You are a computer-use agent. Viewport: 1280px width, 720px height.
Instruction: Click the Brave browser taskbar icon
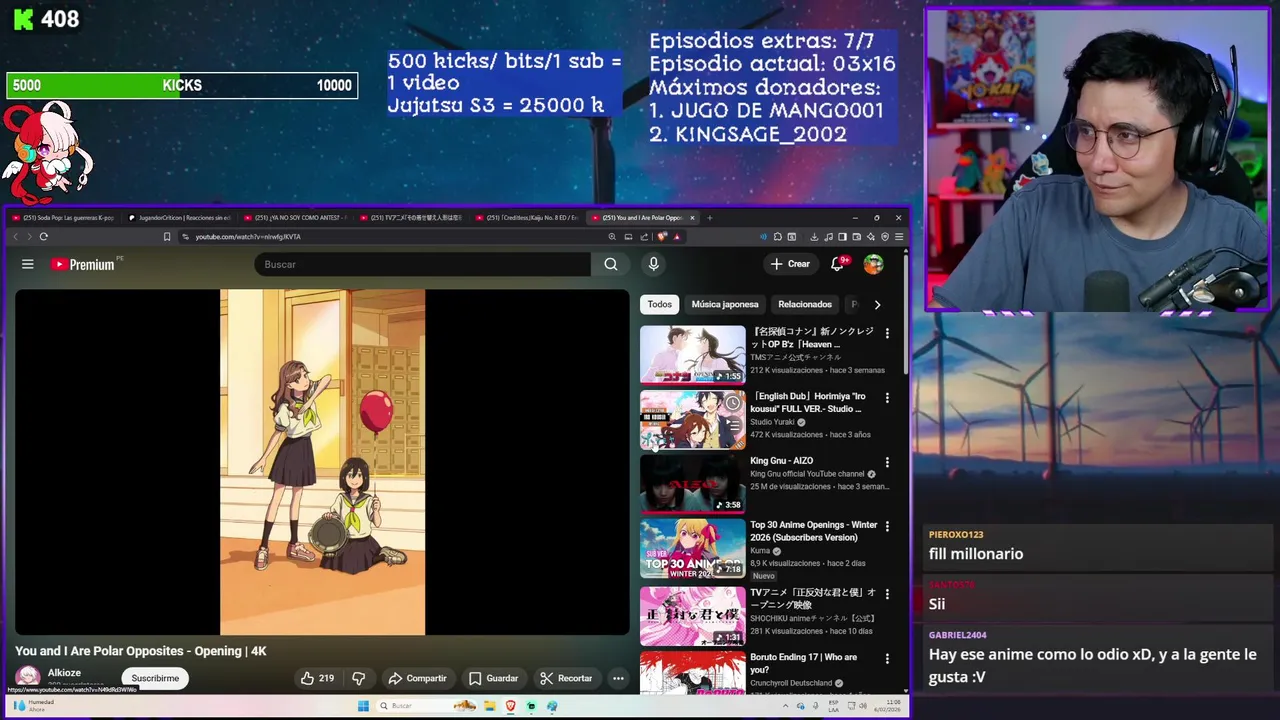point(510,706)
